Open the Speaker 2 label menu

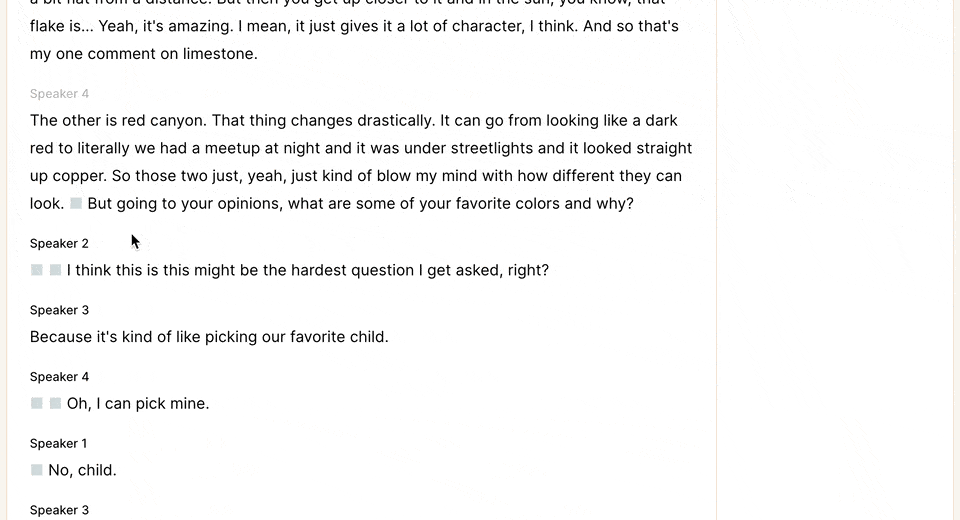tap(59, 244)
